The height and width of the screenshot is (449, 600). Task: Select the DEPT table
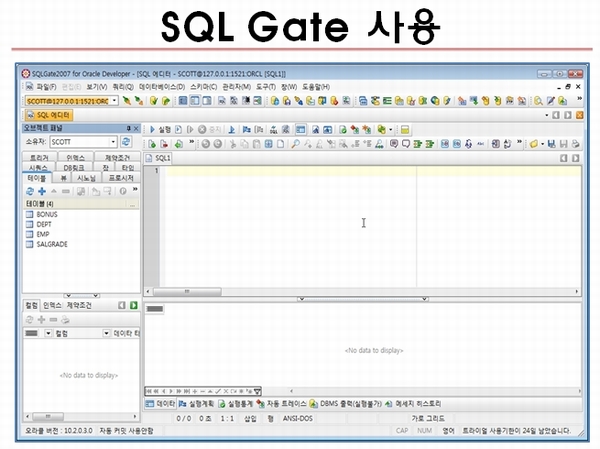tap(44, 224)
